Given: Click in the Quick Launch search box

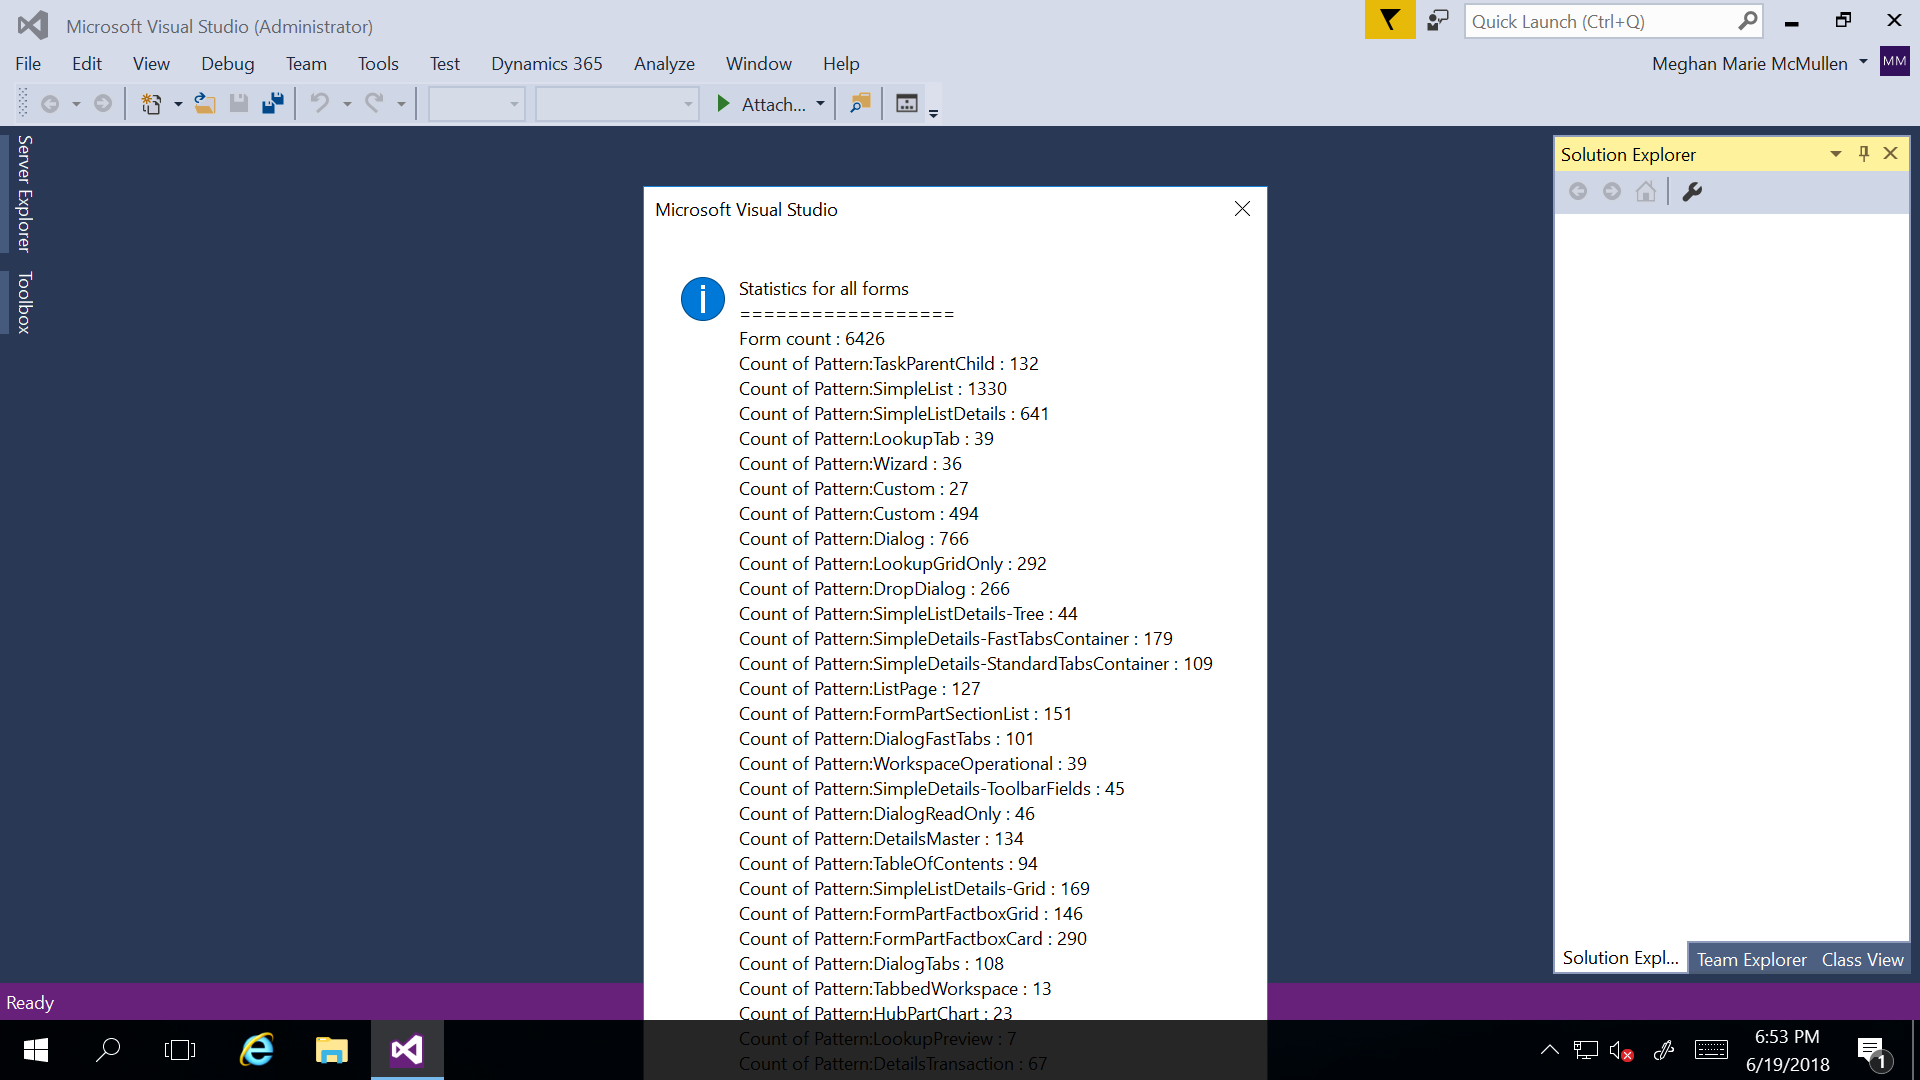Looking at the screenshot, I should coord(1600,21).
